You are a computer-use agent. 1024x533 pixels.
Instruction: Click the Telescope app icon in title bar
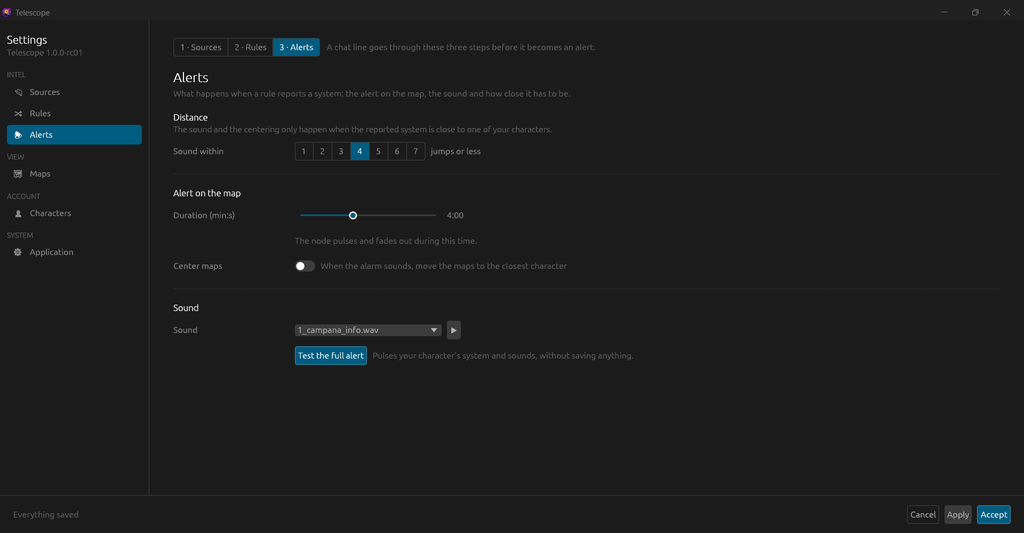(7, 12)
